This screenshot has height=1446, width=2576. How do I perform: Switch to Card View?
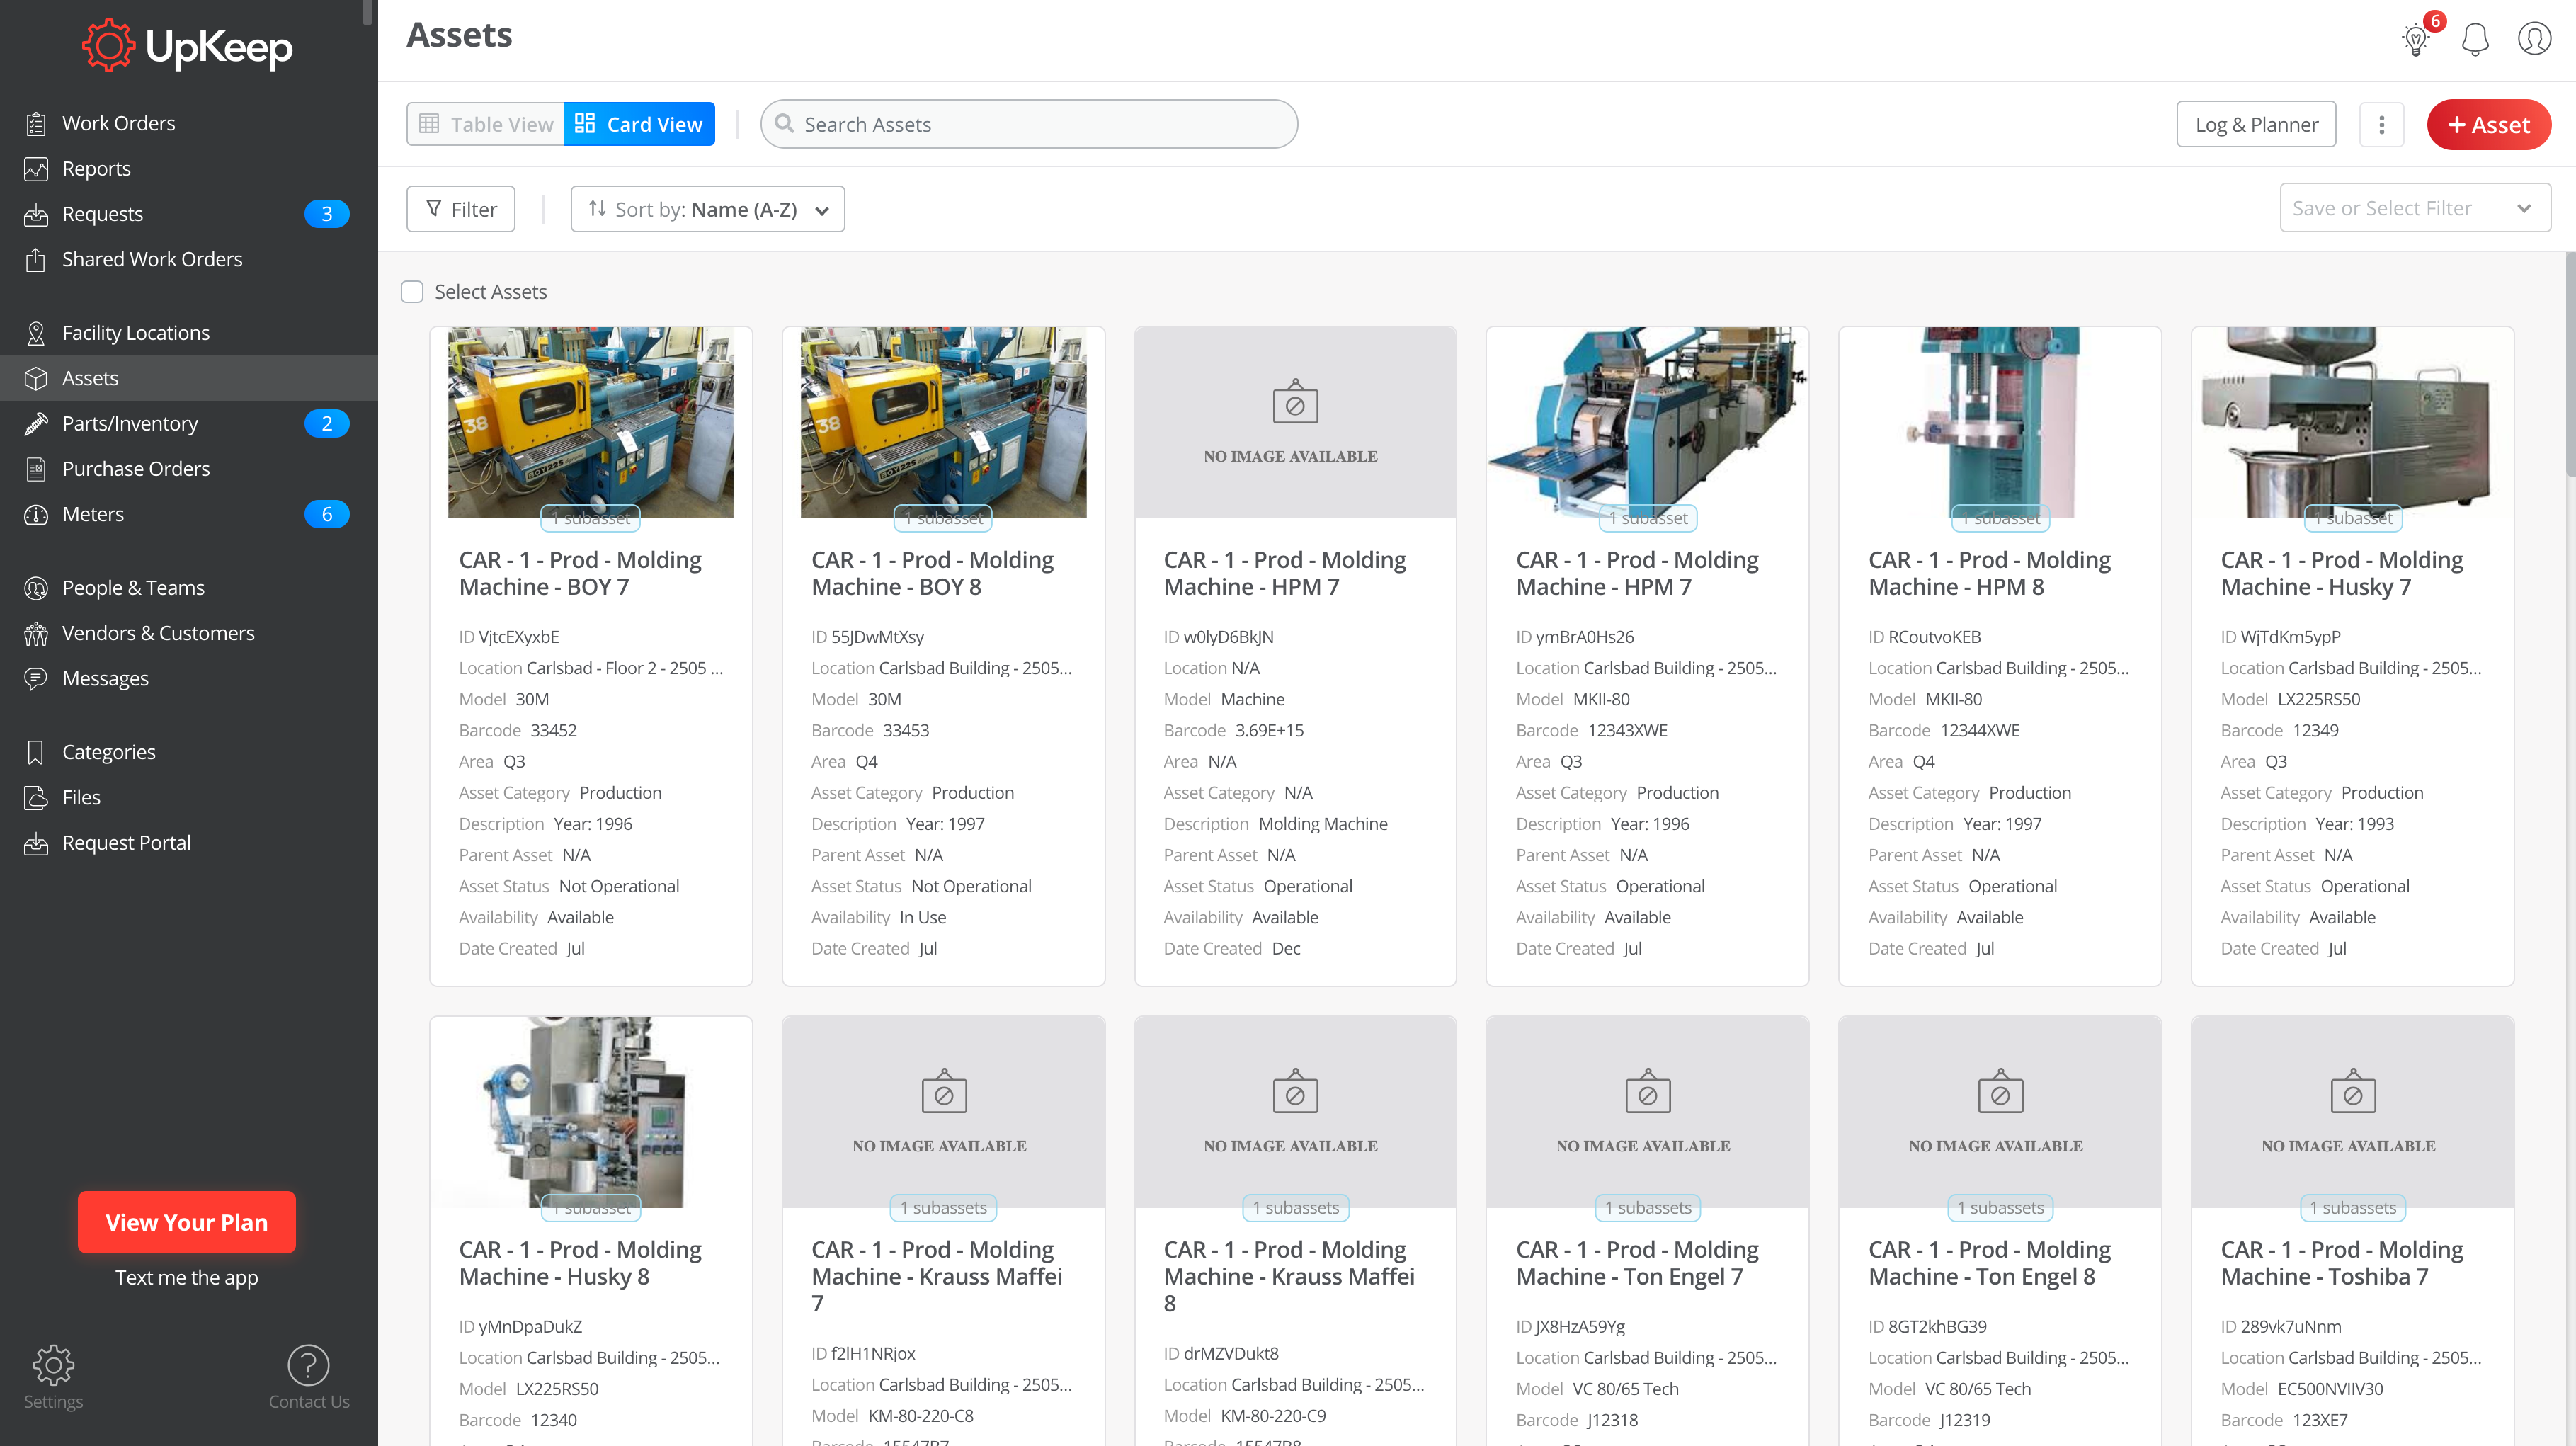[x=639, y=125]
